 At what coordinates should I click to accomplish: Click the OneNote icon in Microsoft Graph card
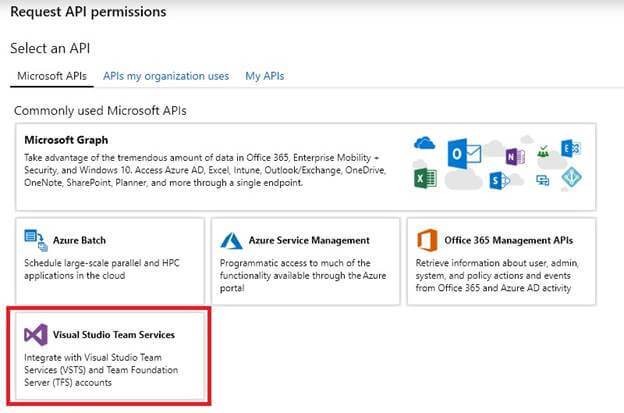click(x=515, y=156)
